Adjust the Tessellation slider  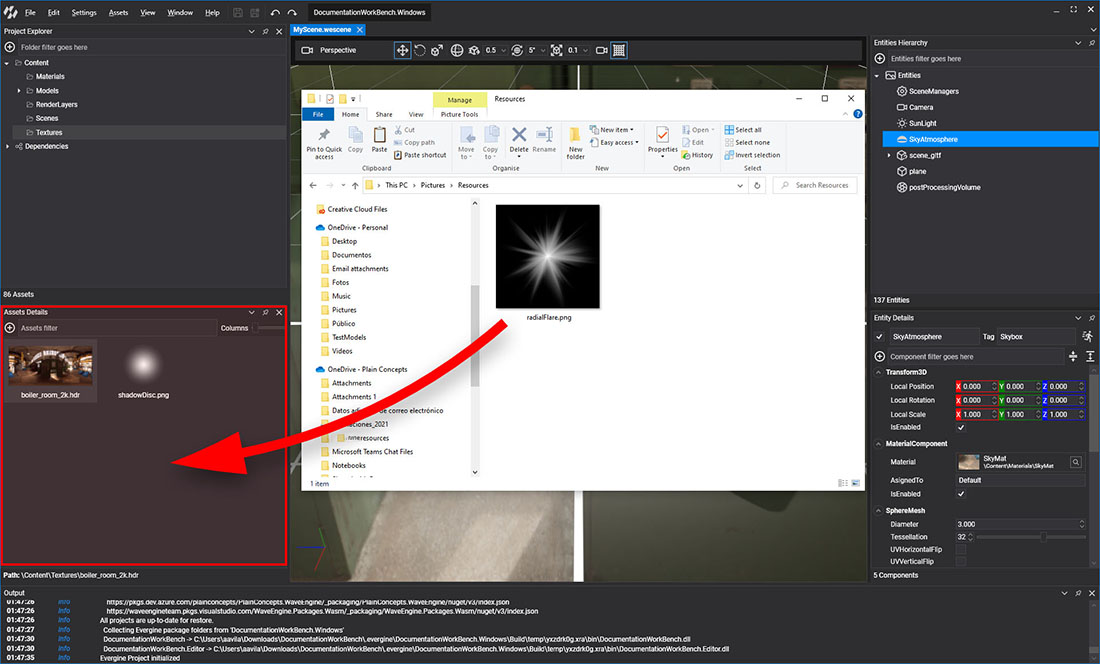pos(1042,537)
